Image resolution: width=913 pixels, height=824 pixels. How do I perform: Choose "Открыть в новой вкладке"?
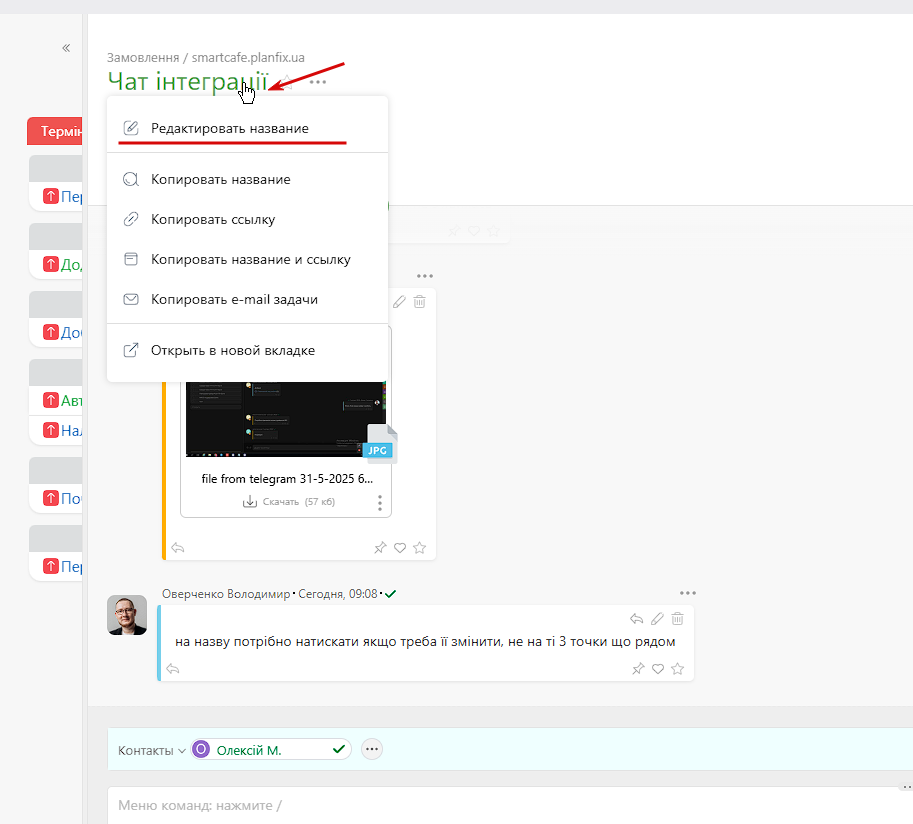pos(247,351)
